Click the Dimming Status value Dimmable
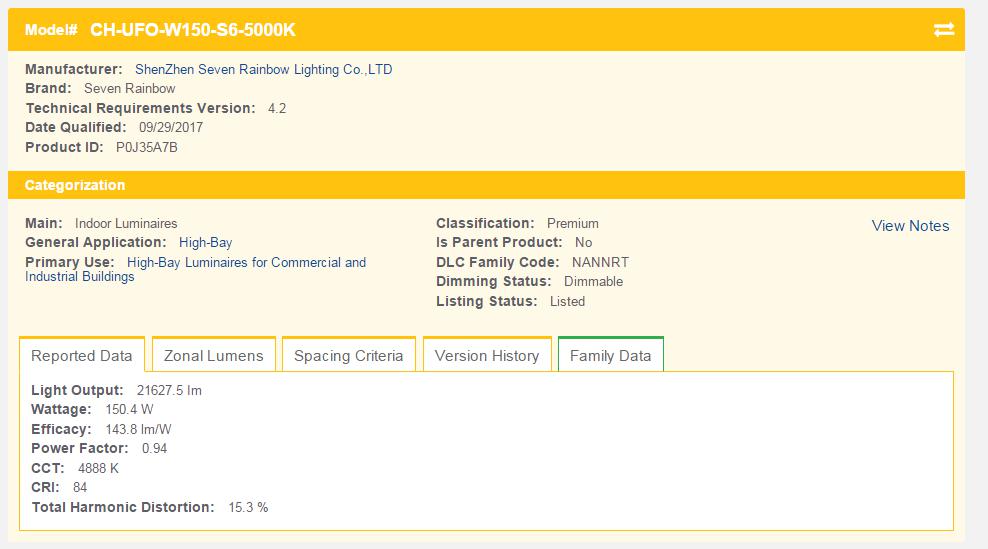Image resolution: width=988 pixels, height=549 pixels. pos(593,281)
